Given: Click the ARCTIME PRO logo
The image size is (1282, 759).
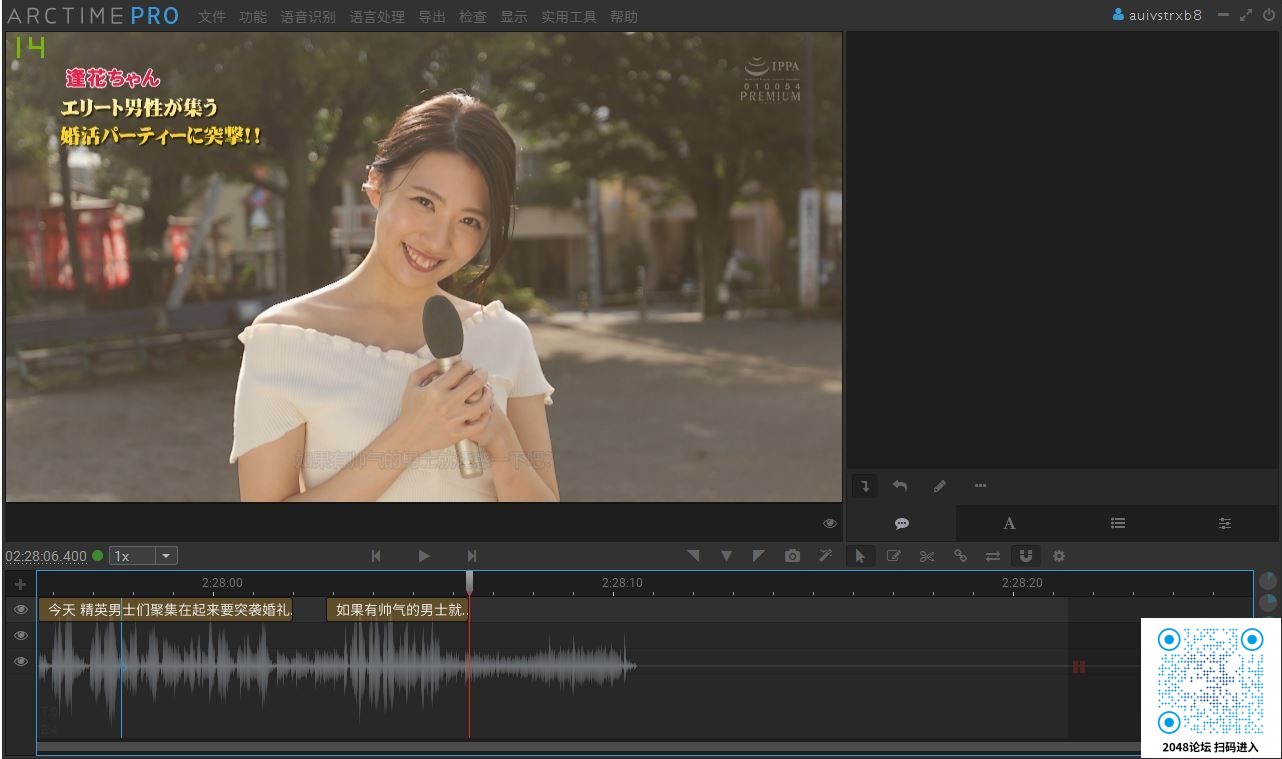Looking at the screenshot, I should [x=93, y=16].
